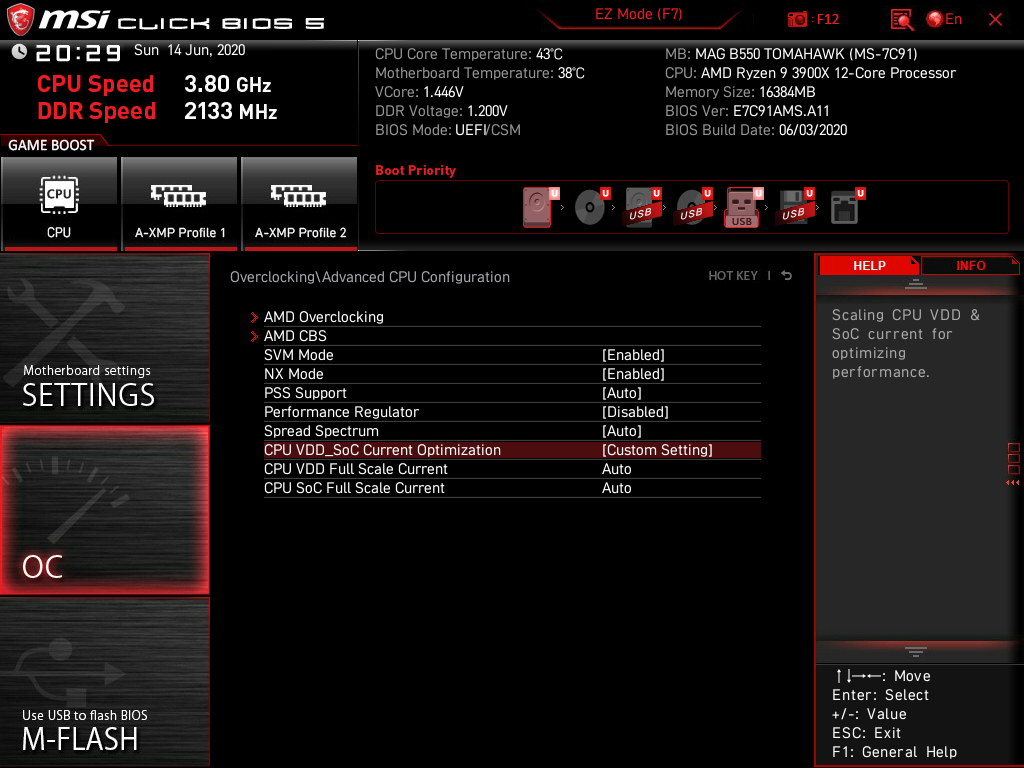Change NX Mode [Enabled] value
The image size is (1024, 768).
(x=633, y=374)
